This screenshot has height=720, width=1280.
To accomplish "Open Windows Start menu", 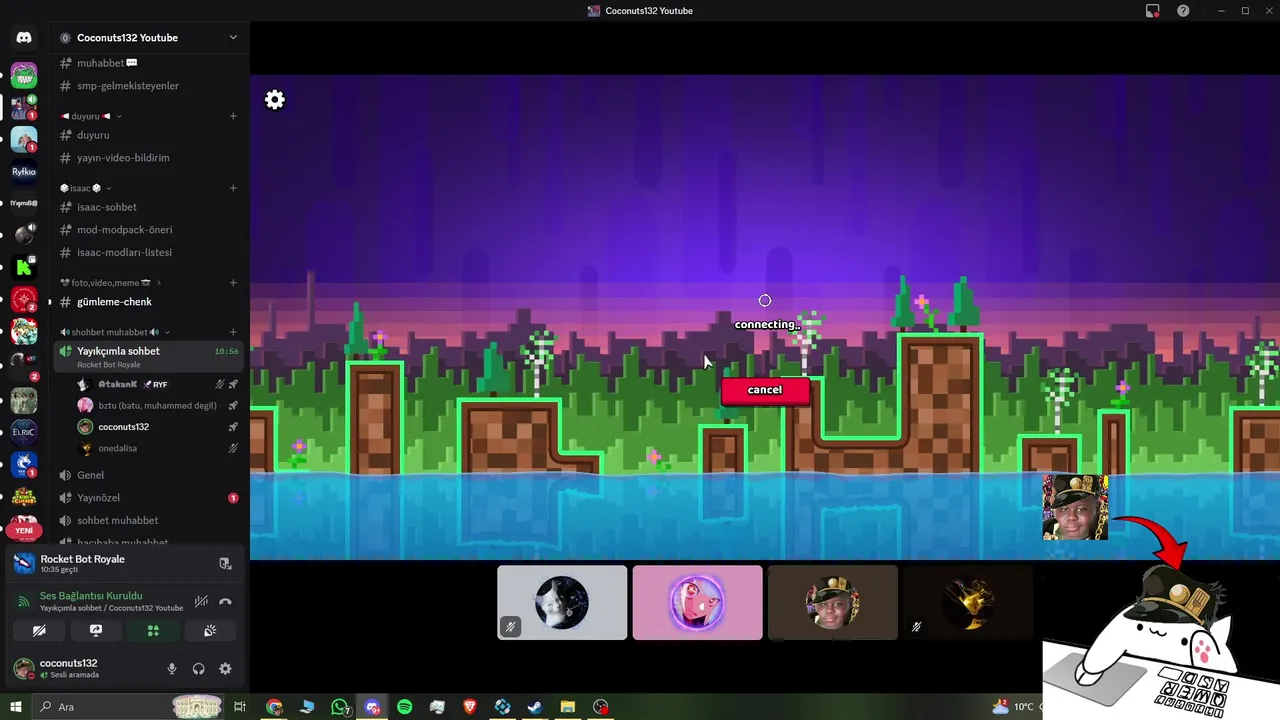I will (15, 707).
